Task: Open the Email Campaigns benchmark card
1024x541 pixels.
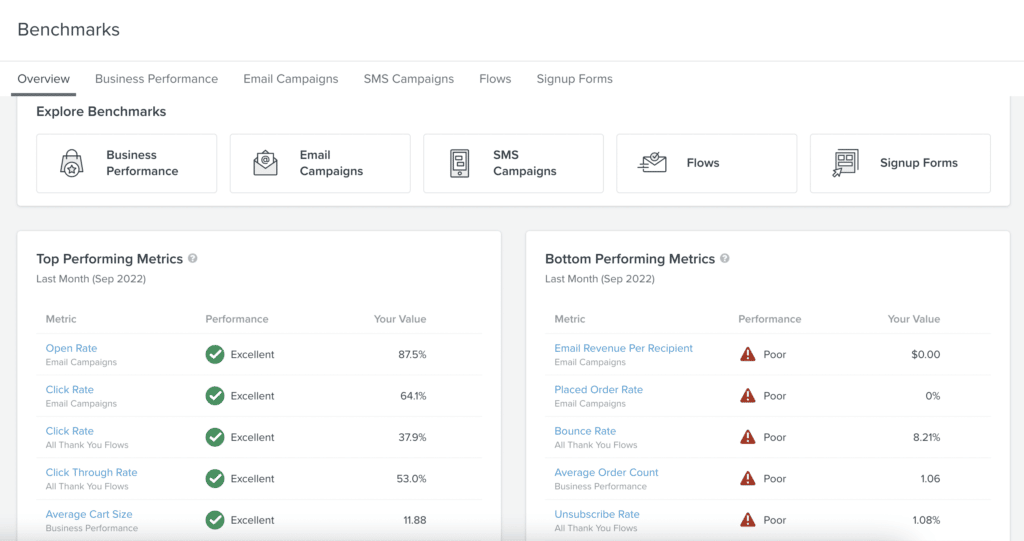Action: [320, 163]
